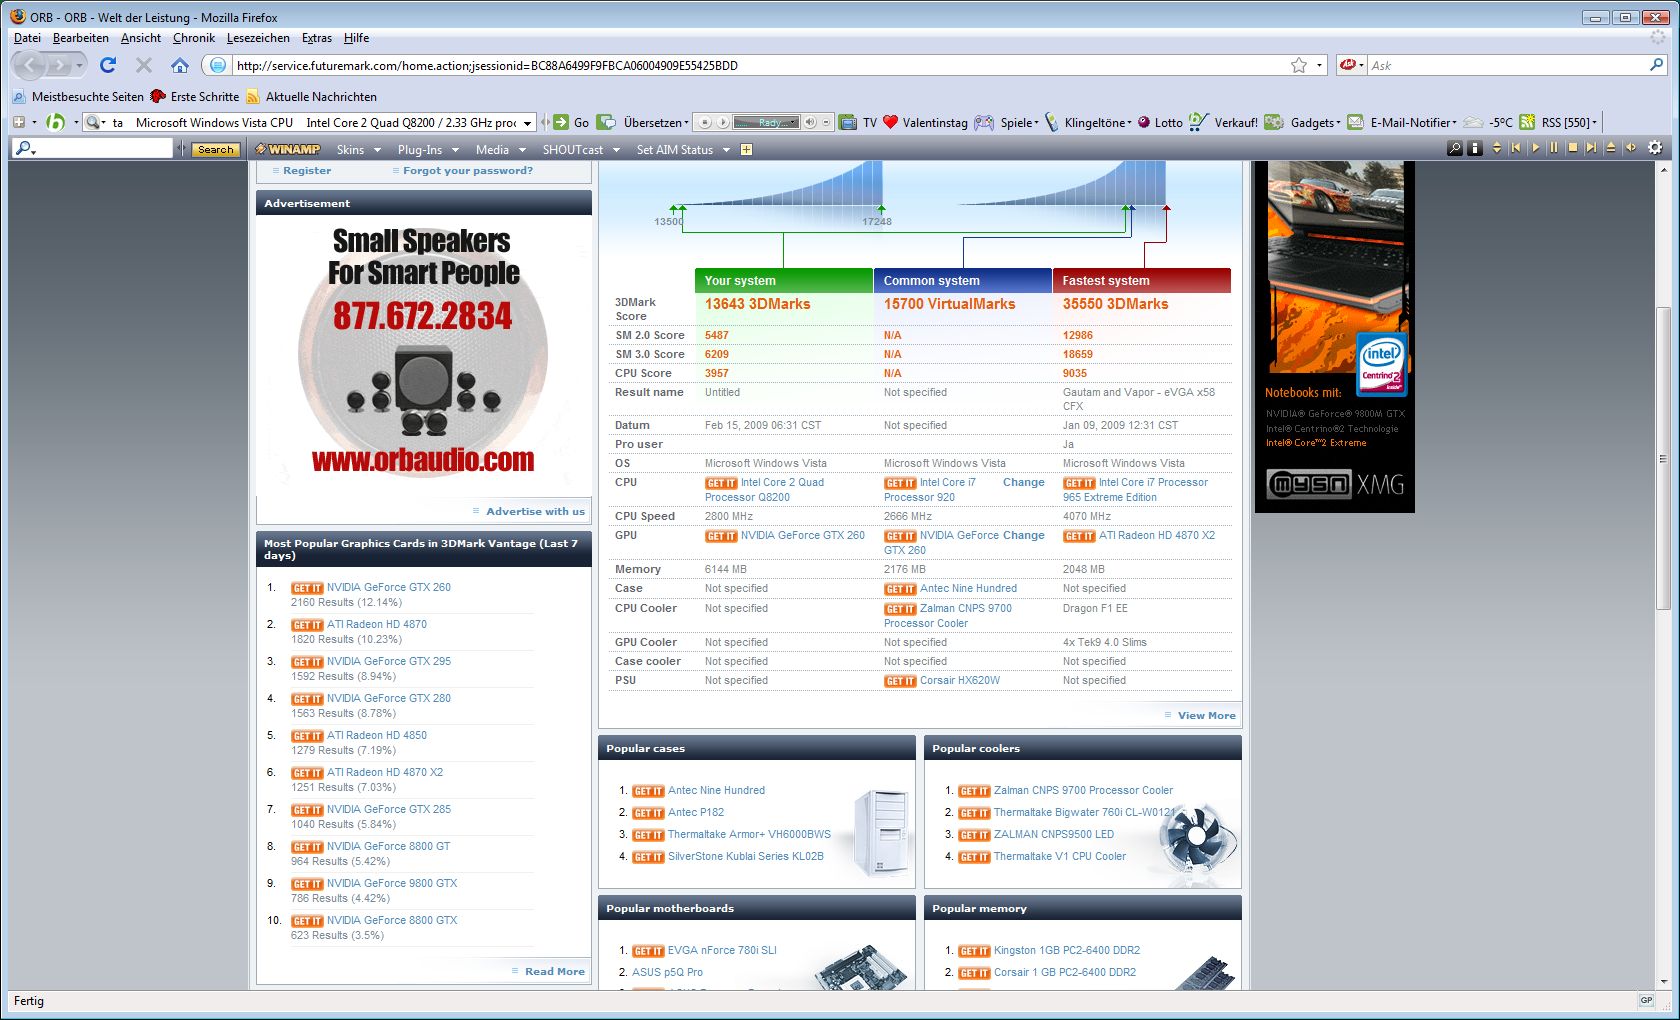The image size is (1680, 1020).
Task: Click Forgot your password? link
Action: [x=468, y=171]
